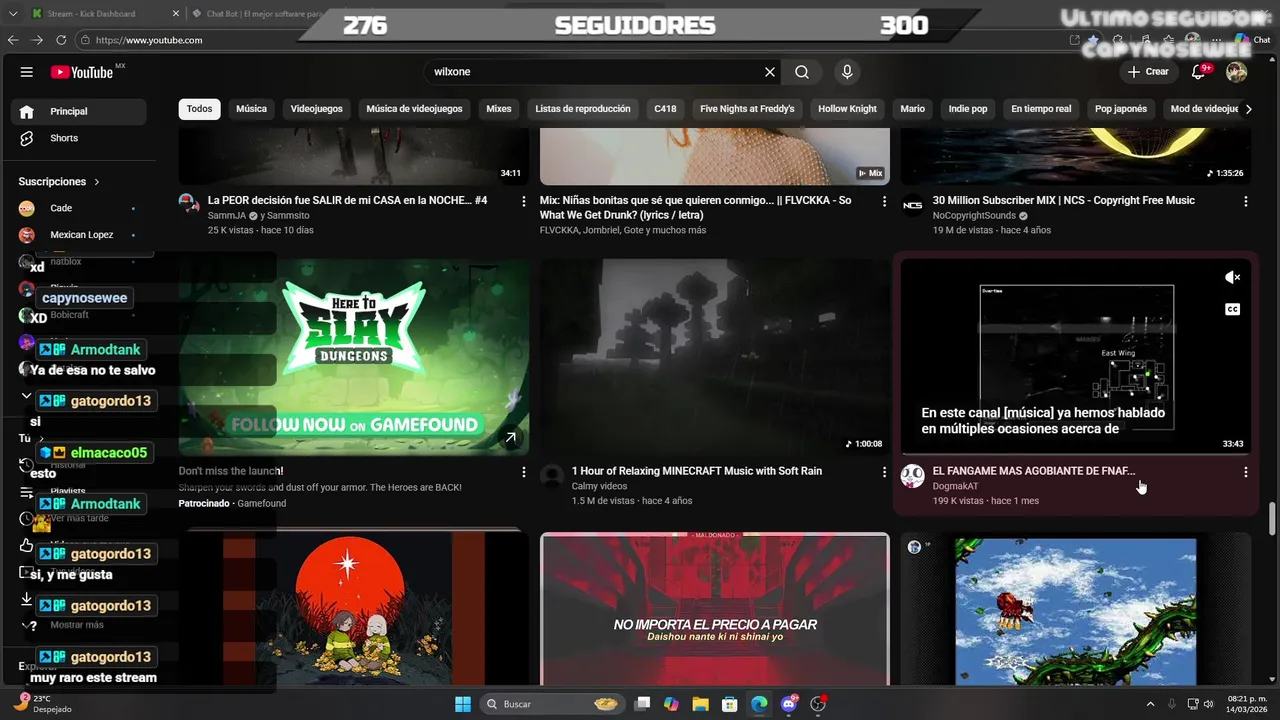Open options for FANGAME MAS AGOBIANTE video

point(1245,471)
